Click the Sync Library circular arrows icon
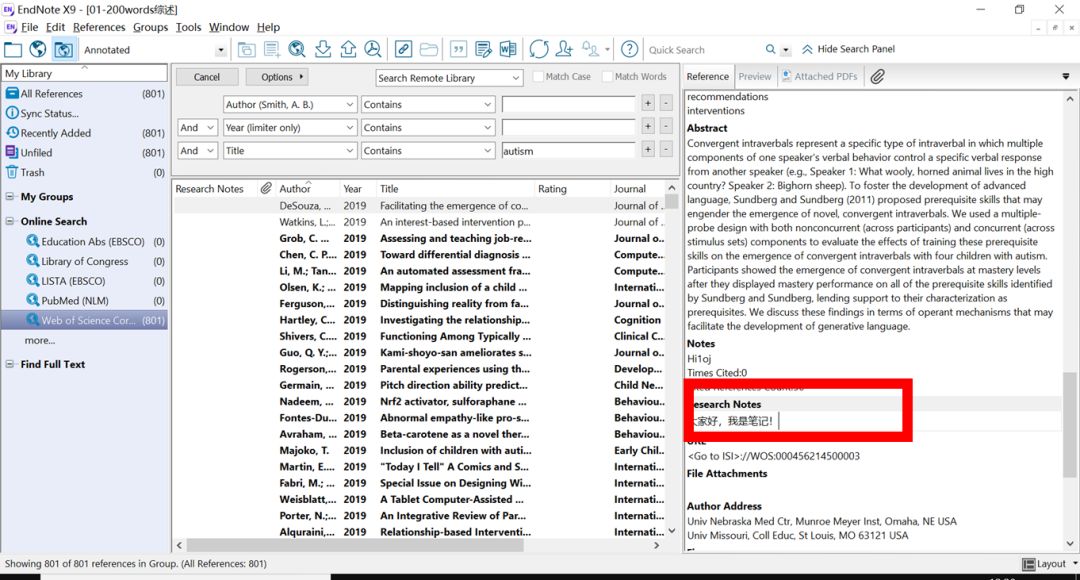Image resolution: width=1080 pixels, height=580 pixels. pyautogui.click(x=539, y=50)
